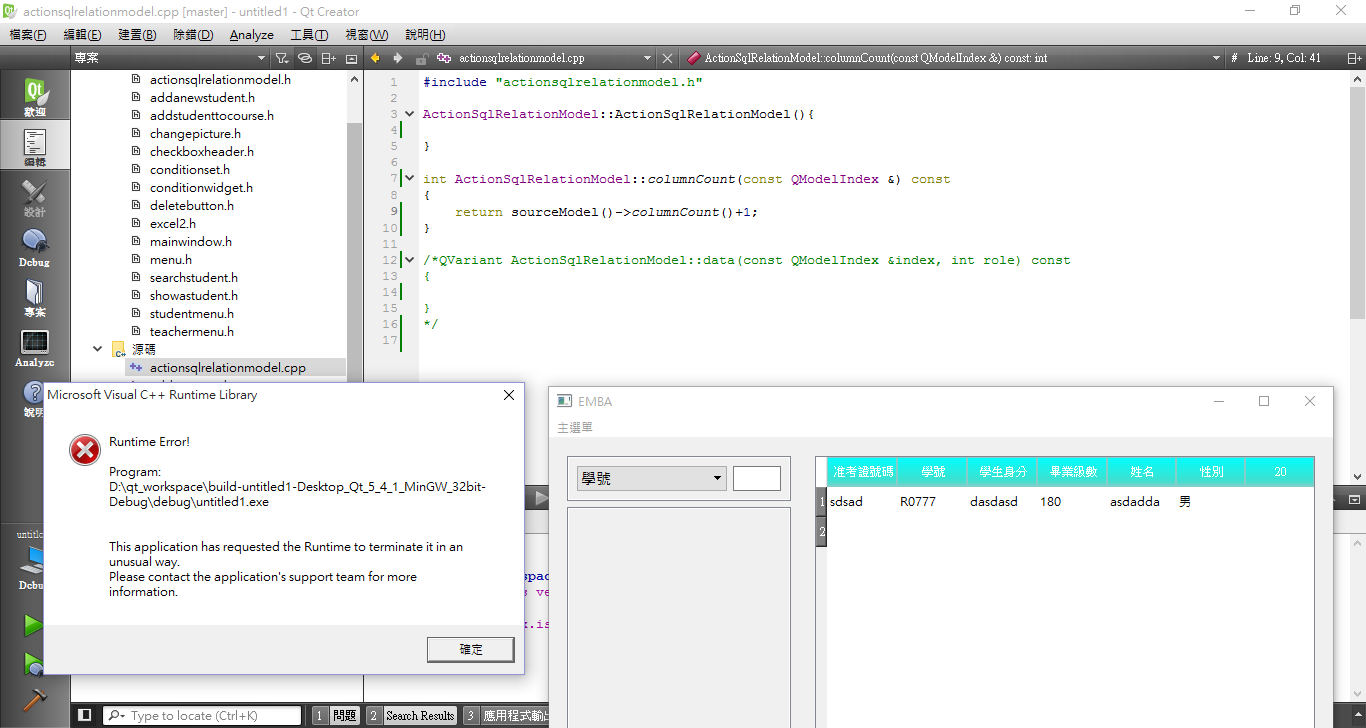Viewport: 1366px width, 728px height.
Task: Open the symbol/function selector dropdown
Action: click(953, 58)
